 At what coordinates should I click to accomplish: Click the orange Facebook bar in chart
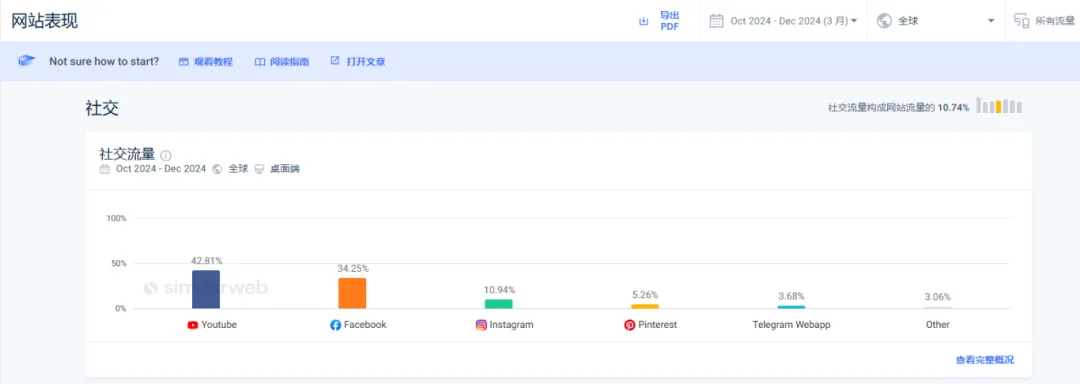point(352,293)
